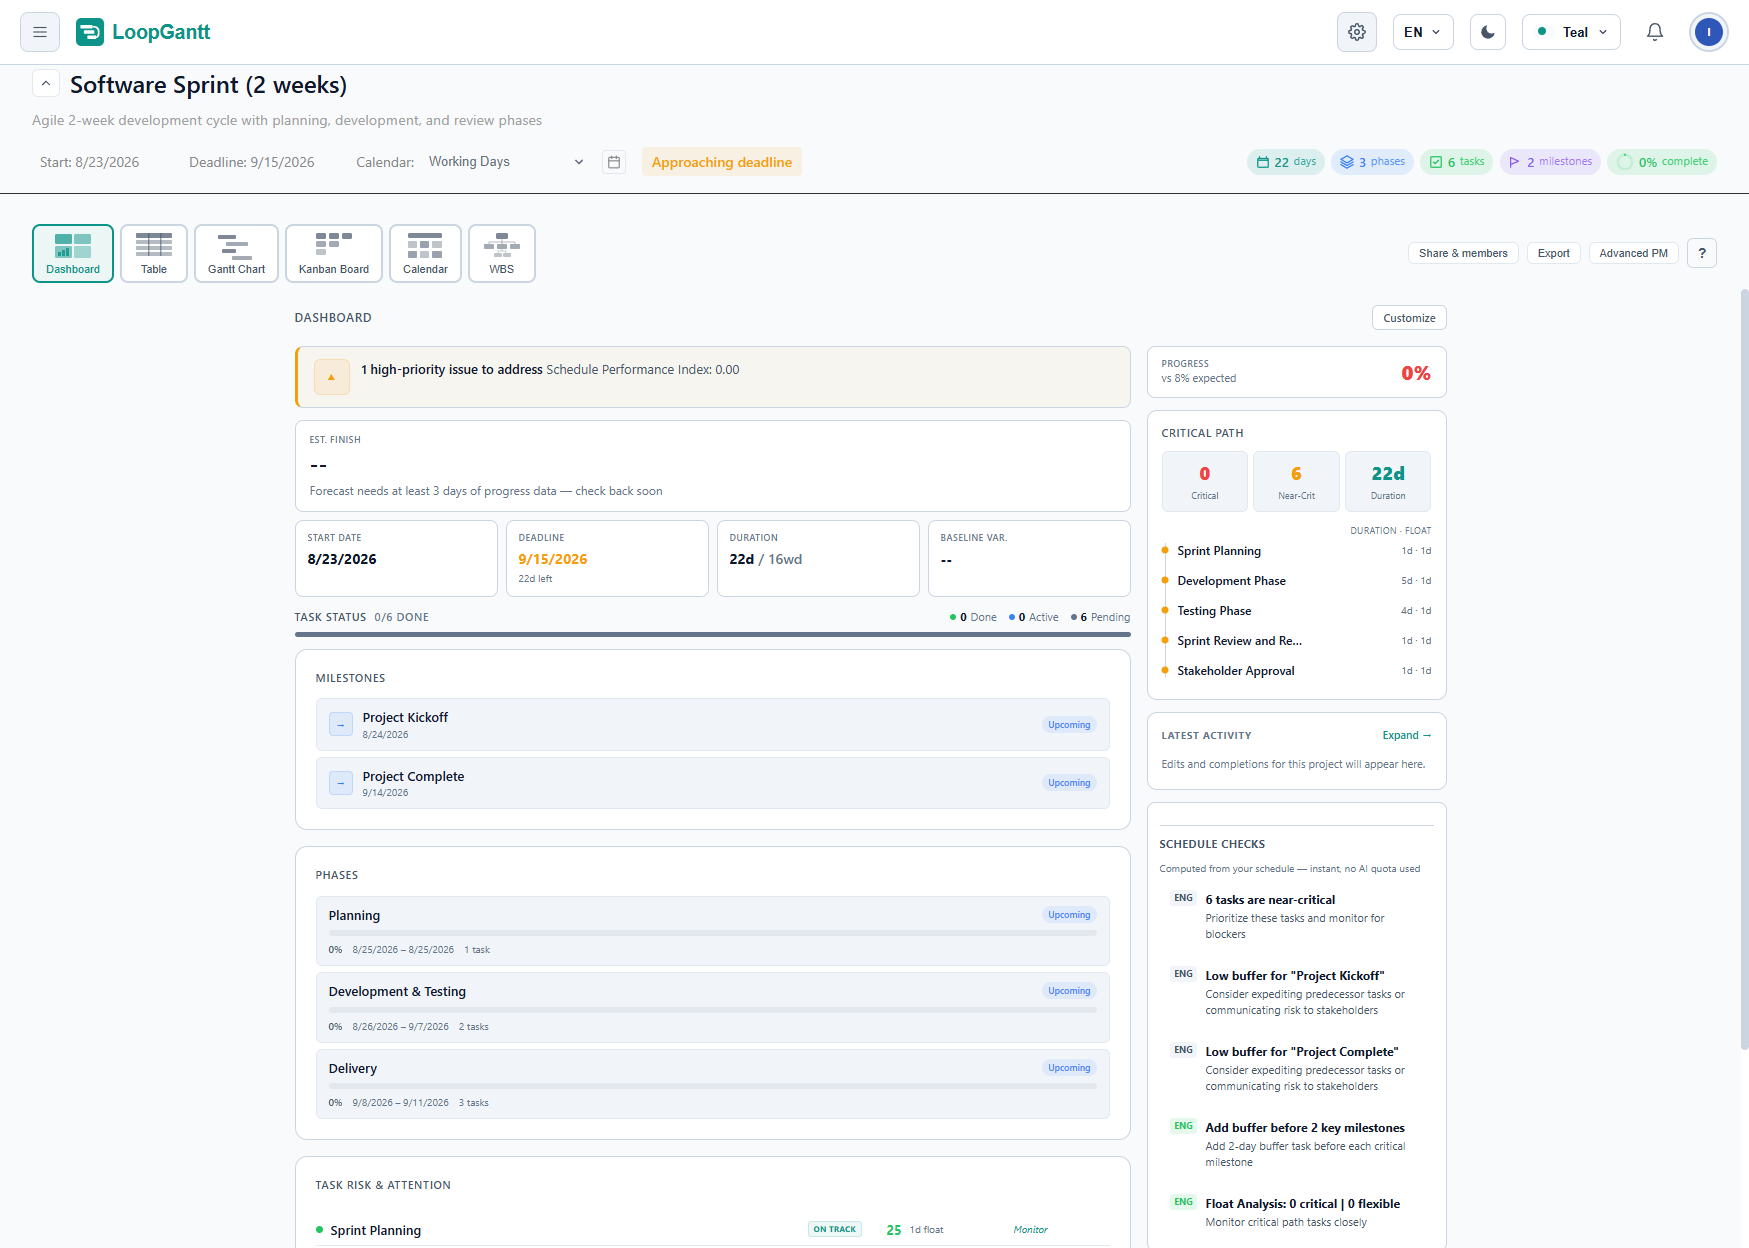
Task: Open "Add buffer before 2 key milestones"
Action: pos(1297,1144)
